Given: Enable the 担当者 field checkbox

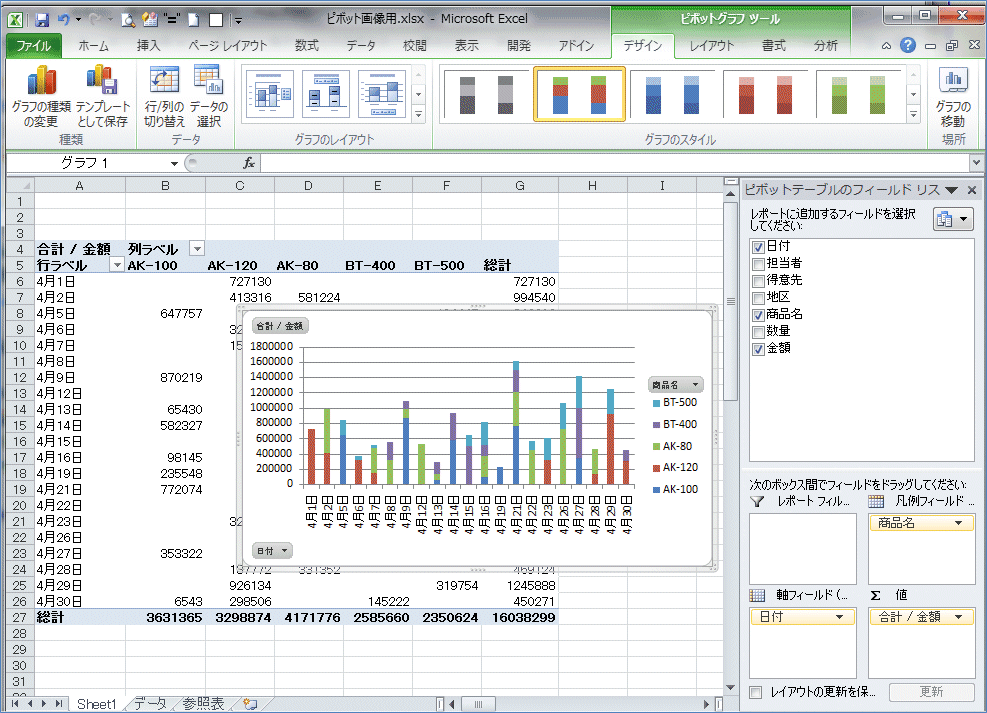Looking at the screenshot, I should tap(758, 263).
